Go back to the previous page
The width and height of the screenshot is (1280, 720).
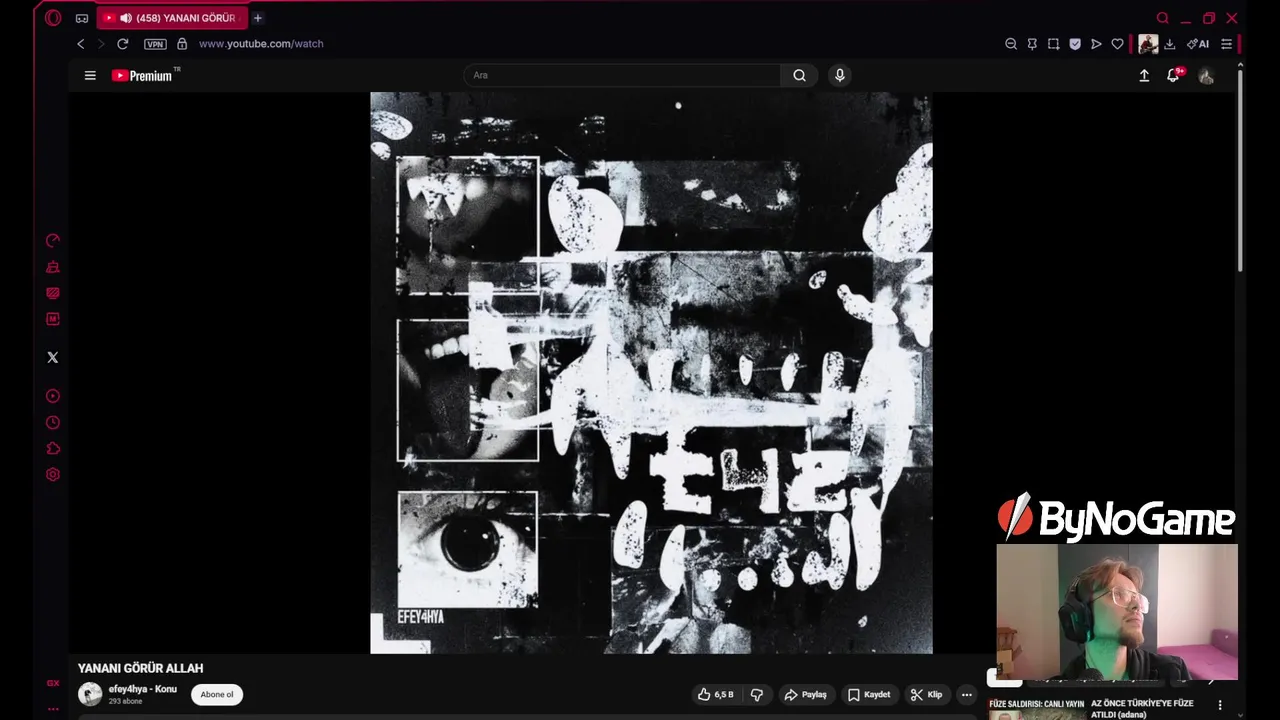pyautogui.click(x=81, y=44)
